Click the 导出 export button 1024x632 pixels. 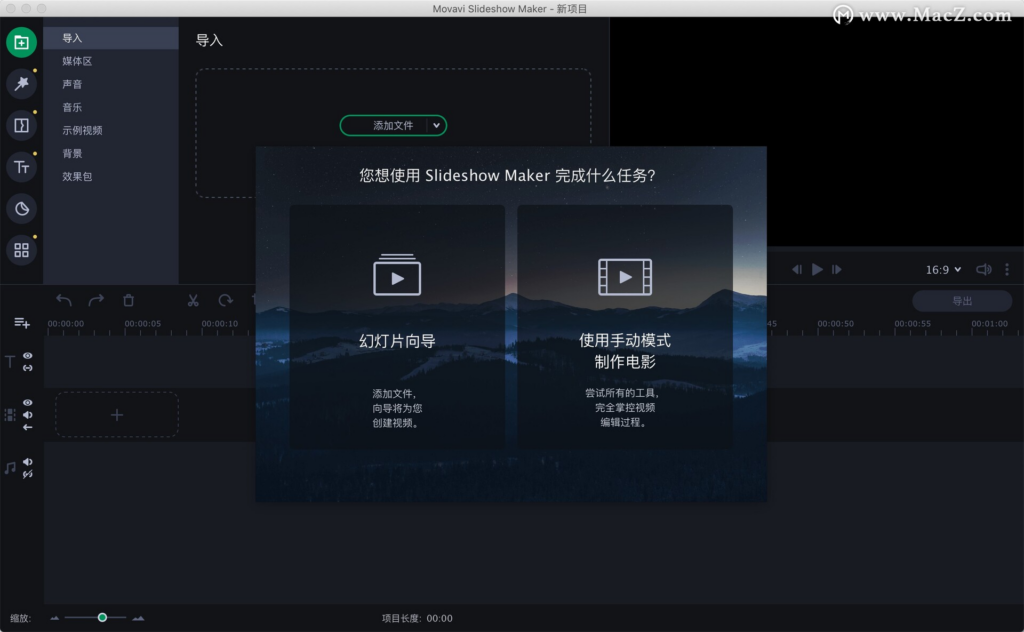tap(962, 301)
